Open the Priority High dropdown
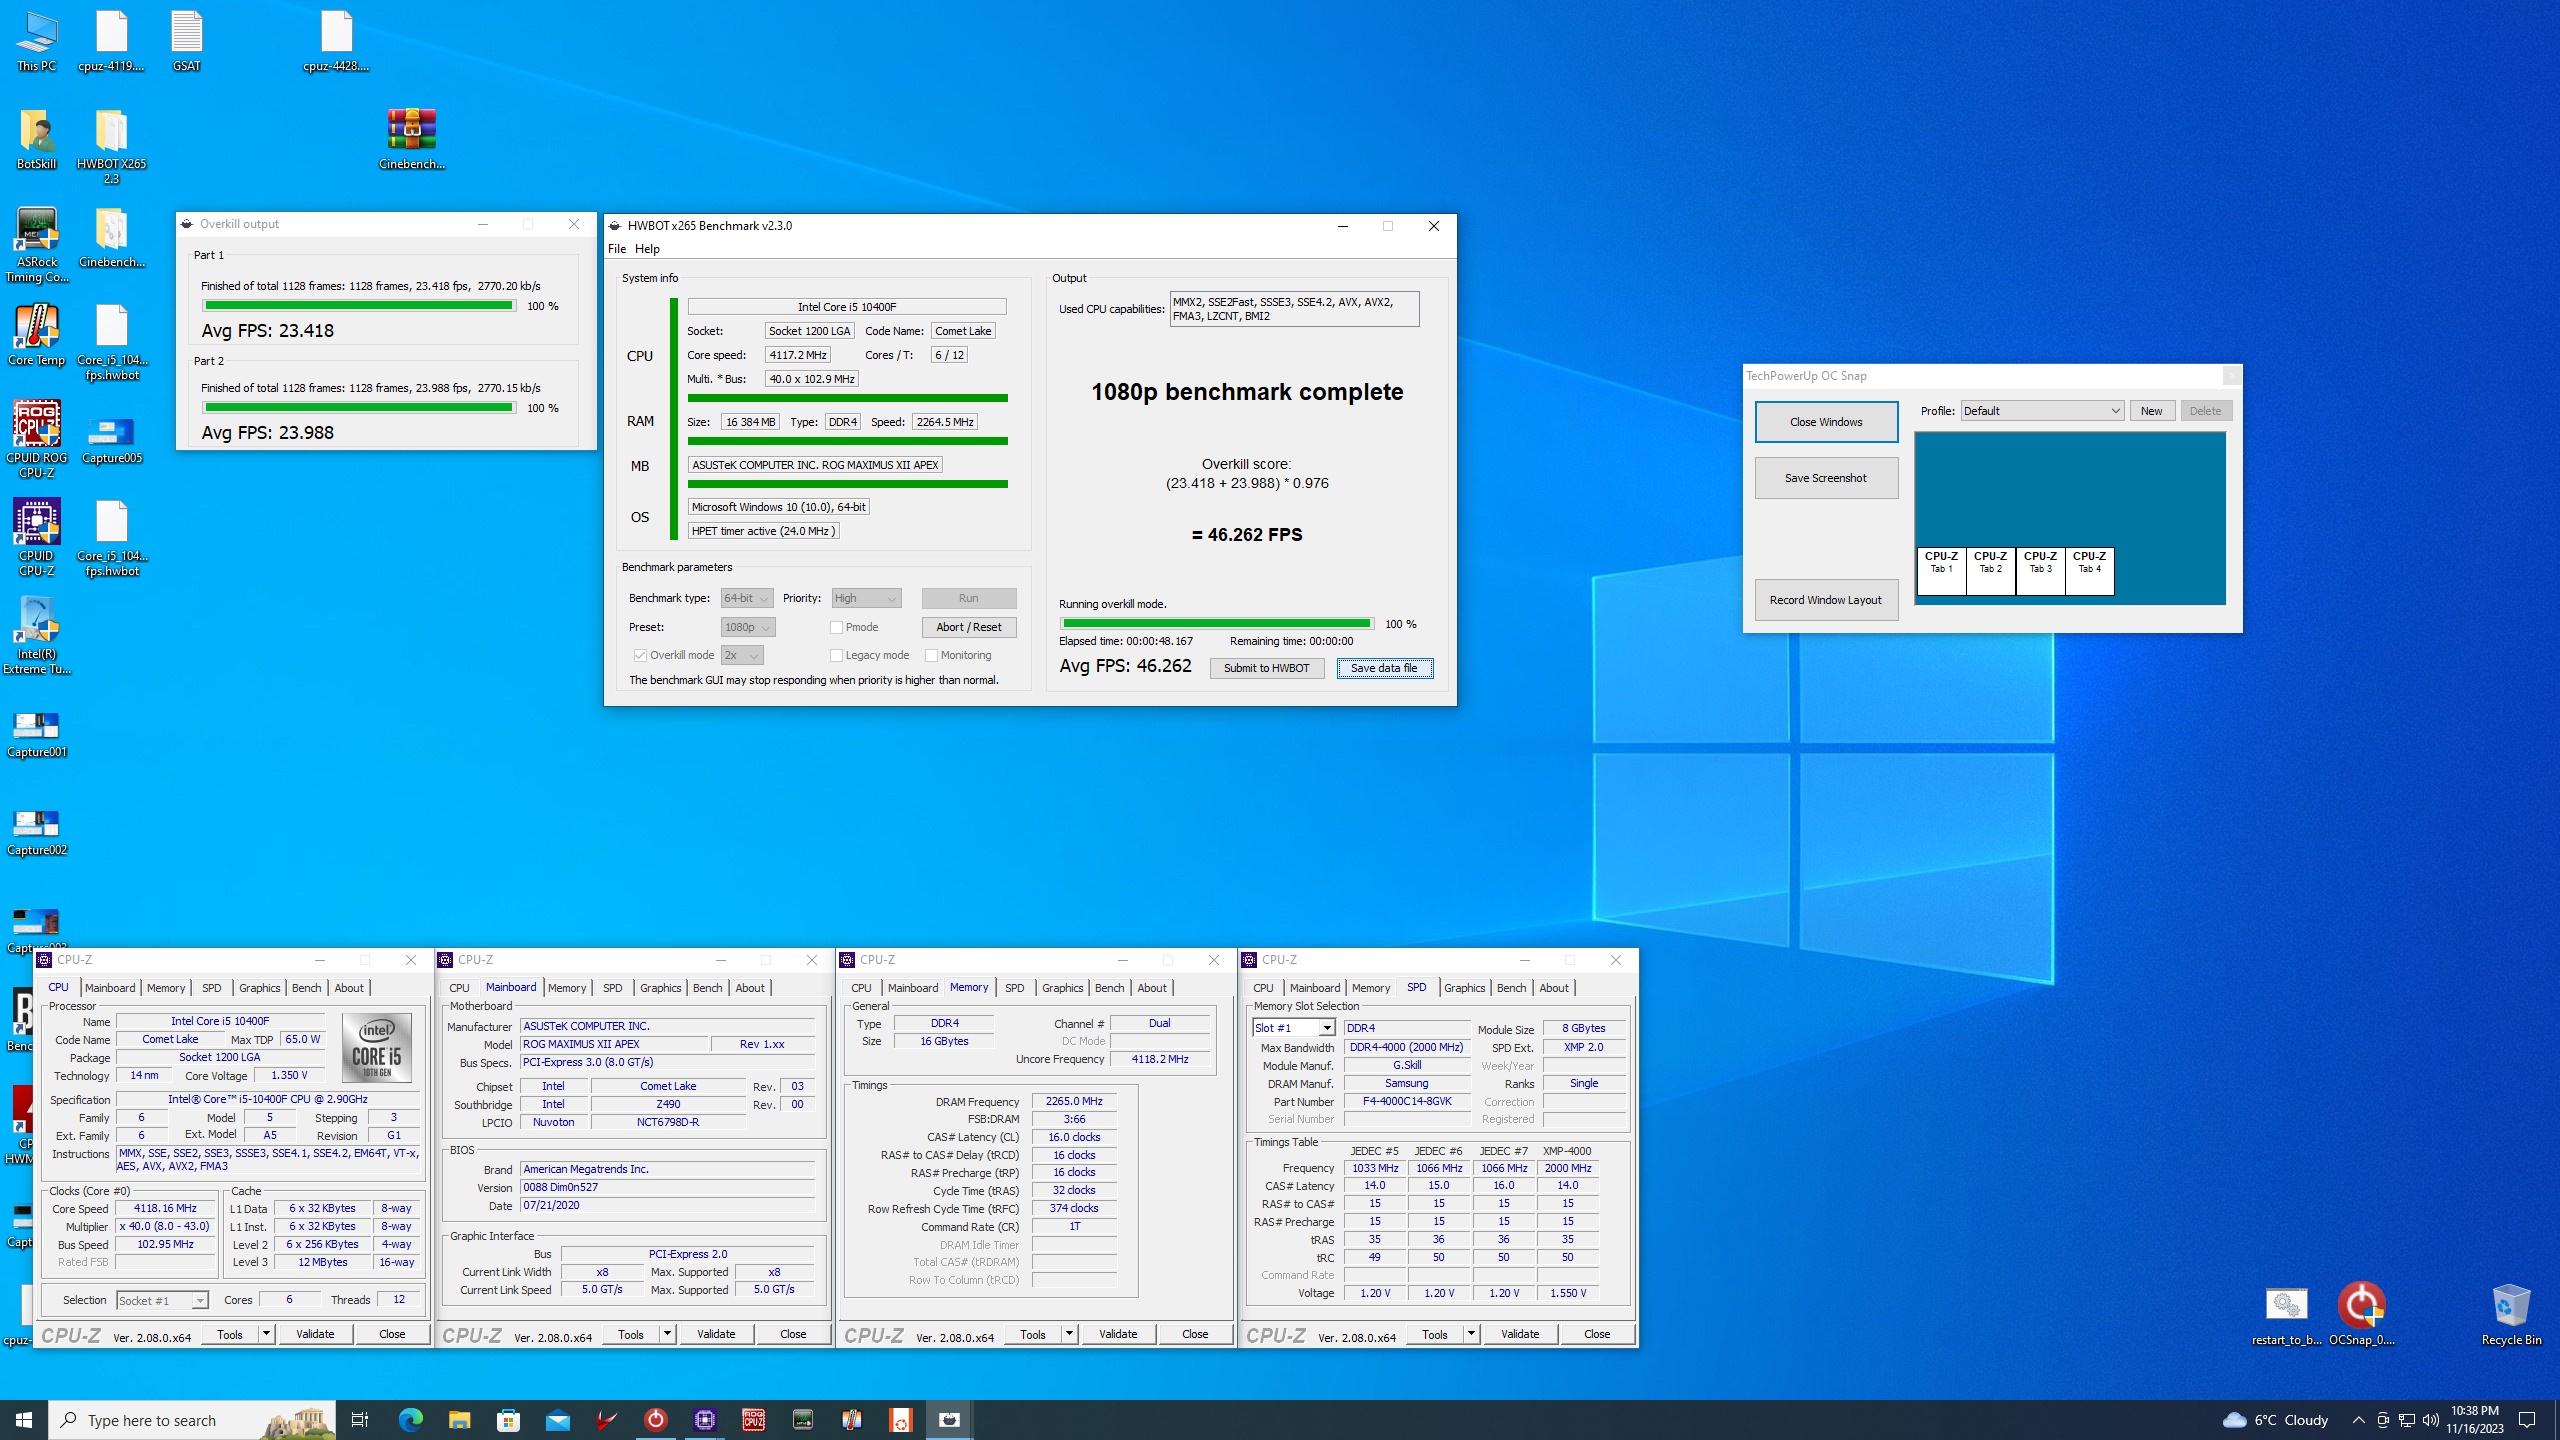Screen dimensions: 2560x1440 [866, 598]
